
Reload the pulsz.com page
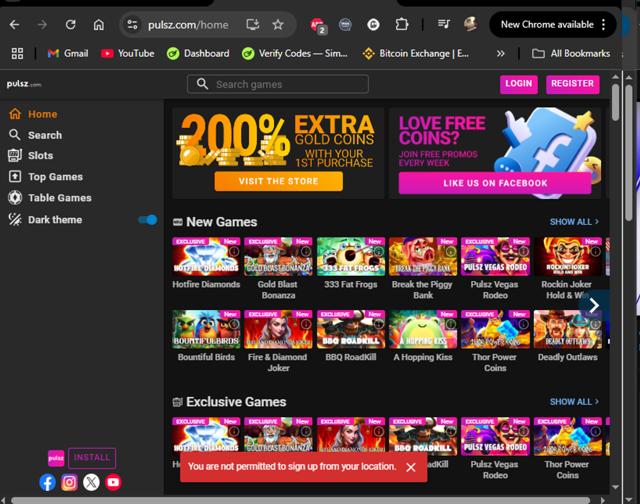71,25
